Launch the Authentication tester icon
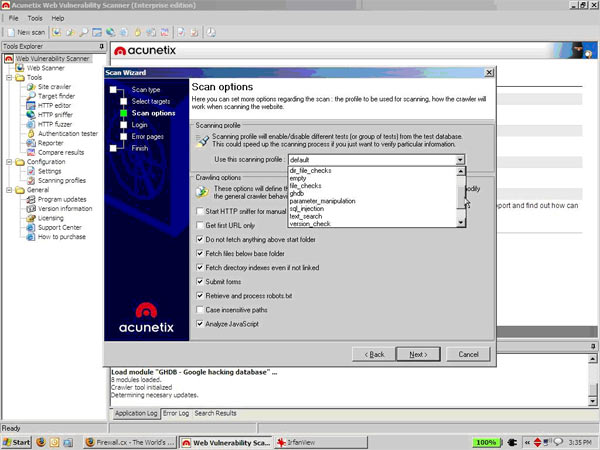This screenshot has height=450, width=600. pyautogui.click(x=31, y=134)
